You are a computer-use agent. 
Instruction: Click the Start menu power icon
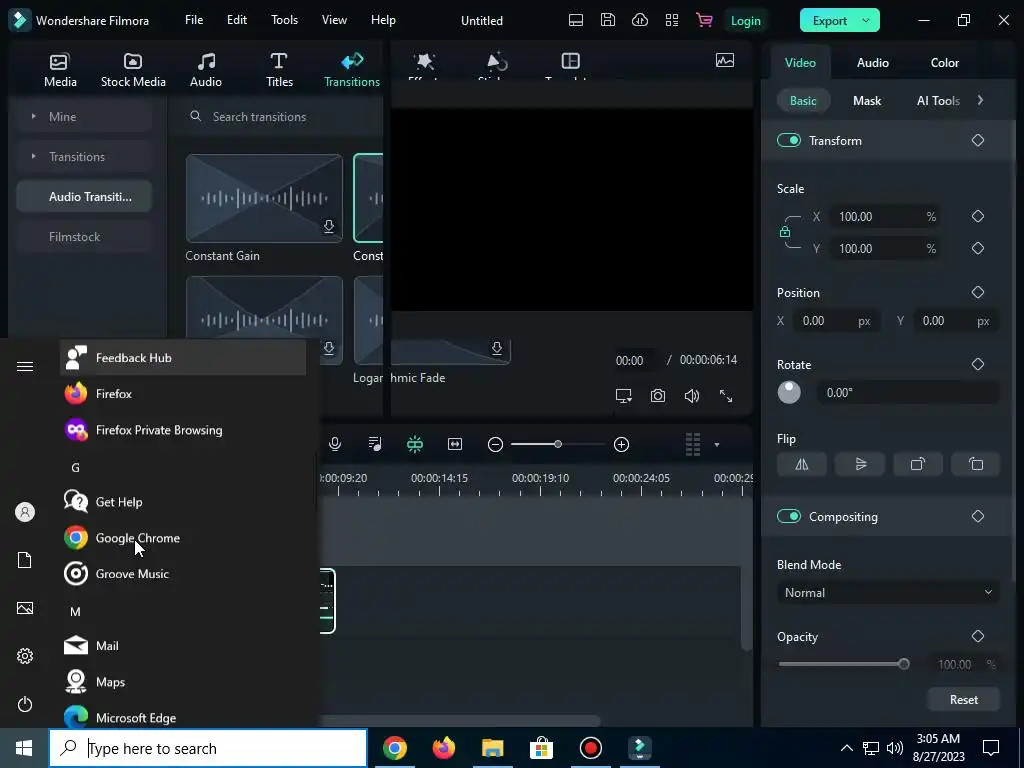[25, 704]
